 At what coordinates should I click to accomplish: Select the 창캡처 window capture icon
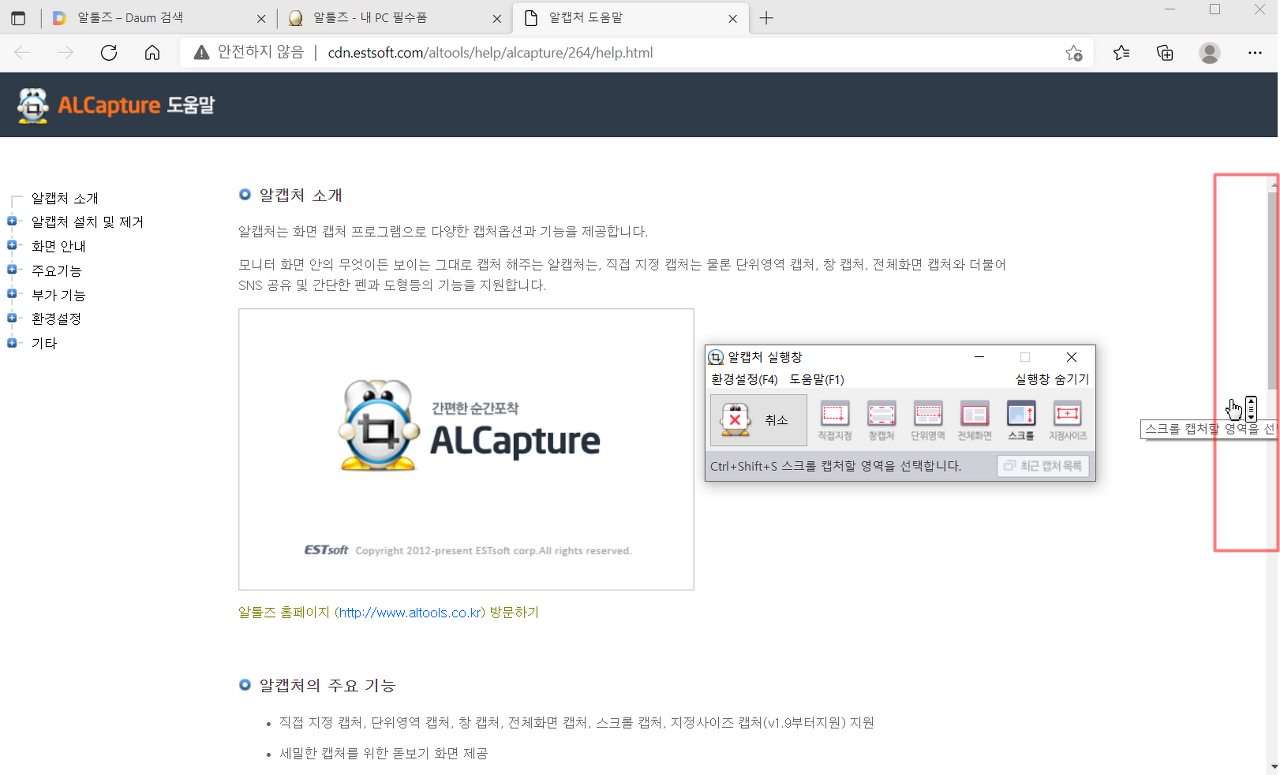[881, 421]
